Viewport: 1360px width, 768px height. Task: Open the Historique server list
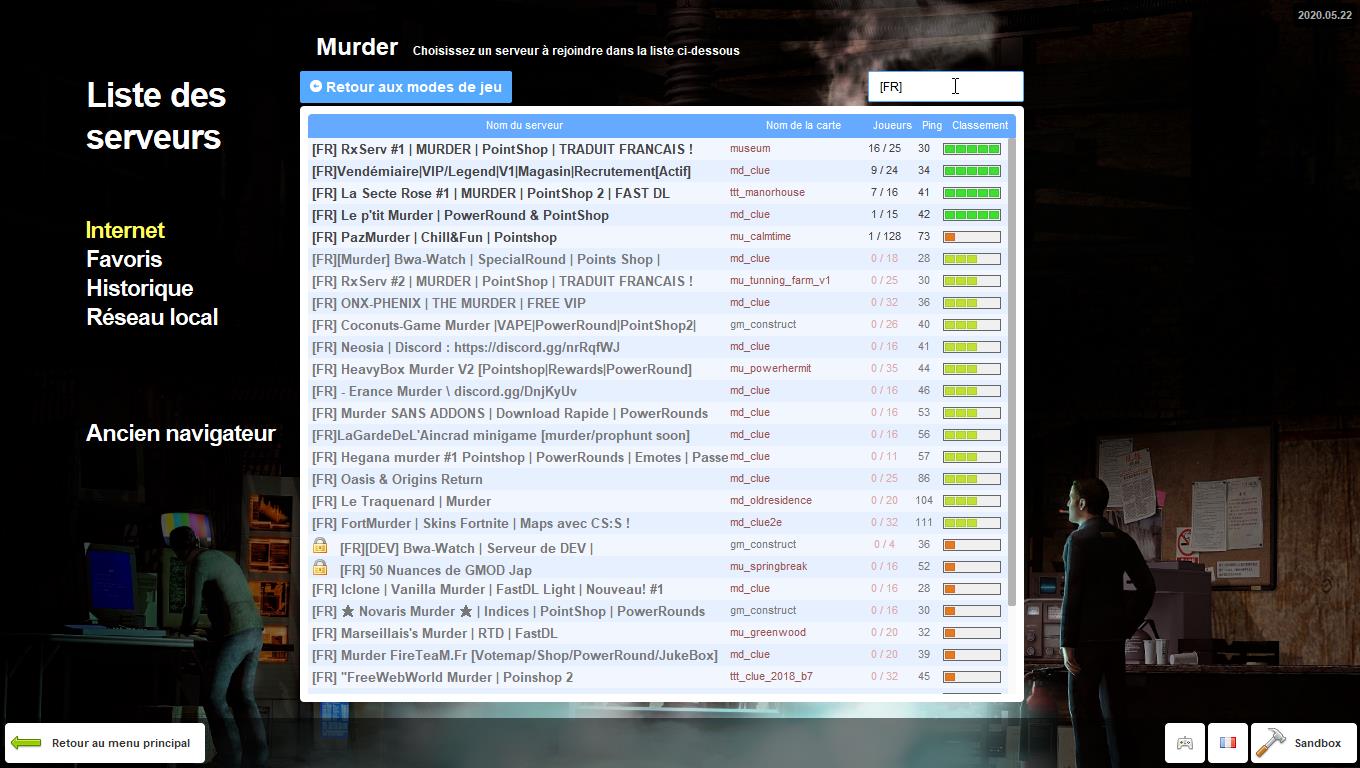tap(139, 288)
